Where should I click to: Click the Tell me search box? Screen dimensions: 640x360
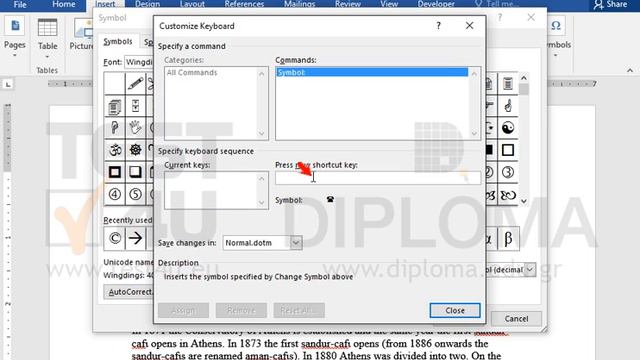497,4
